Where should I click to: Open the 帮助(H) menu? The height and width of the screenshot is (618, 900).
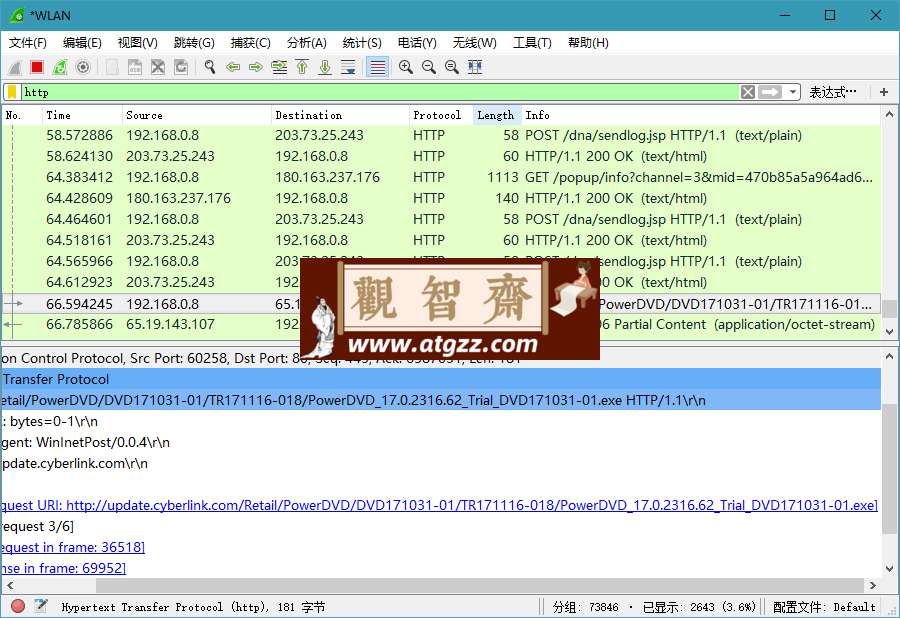pos(588,43)
